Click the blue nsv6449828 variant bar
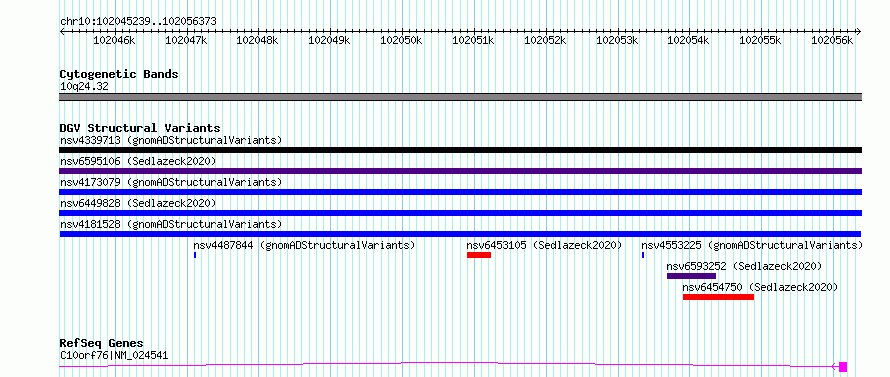This screenshot has height=377, width=890. click(x=460, y=213)
